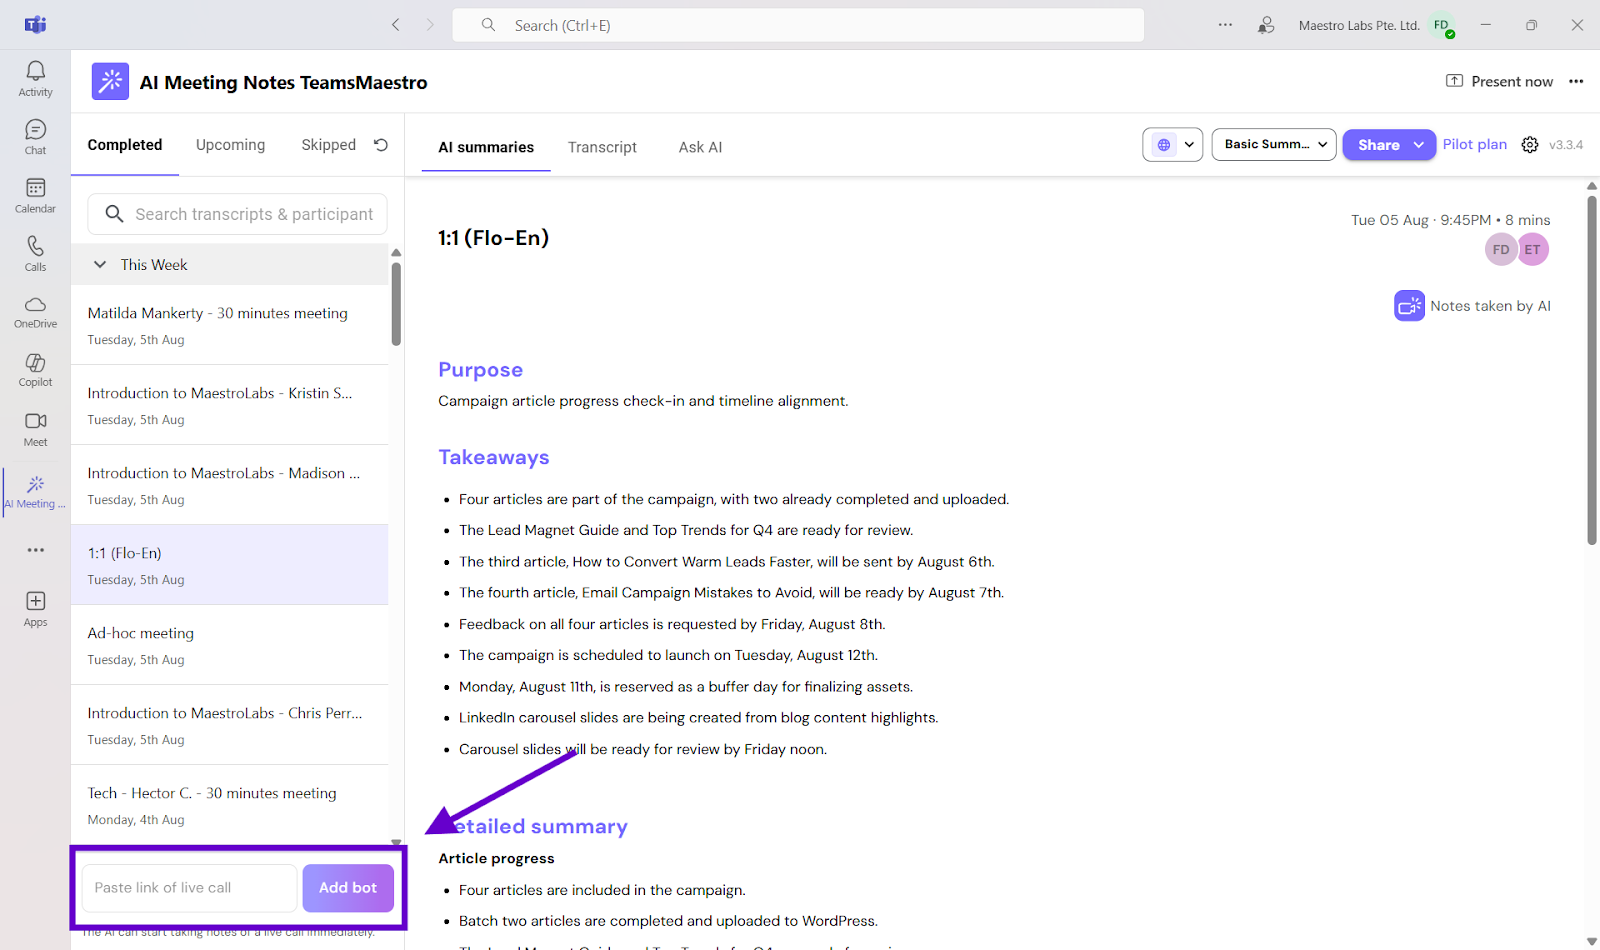The width and height of the screenshot is (1600, 950).
Task: Open the Activity bell icon
Action: pyautogui.click(x=35, y=78)
